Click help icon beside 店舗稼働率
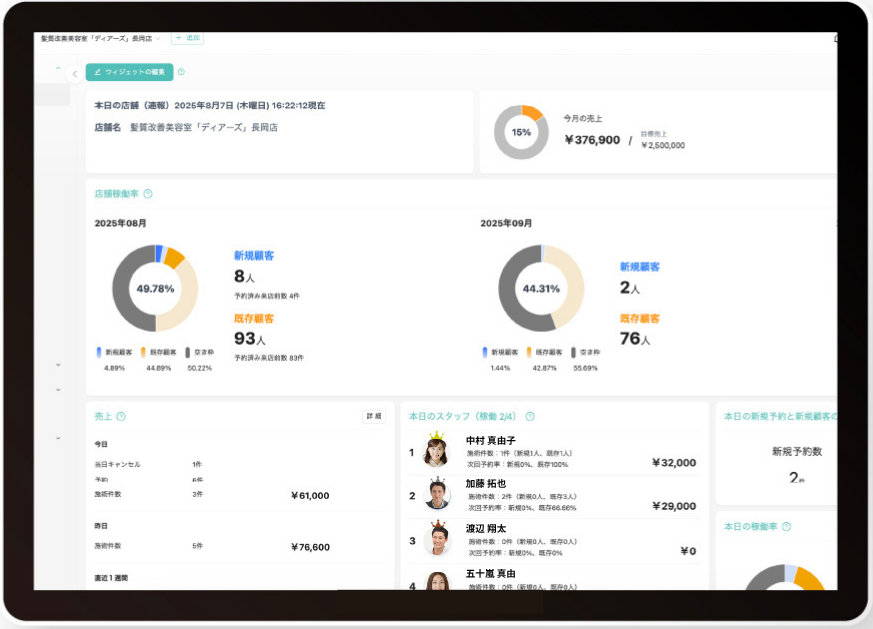Image resolution: width=873 pixels, height=629 pixels. [x=148, y=194]
